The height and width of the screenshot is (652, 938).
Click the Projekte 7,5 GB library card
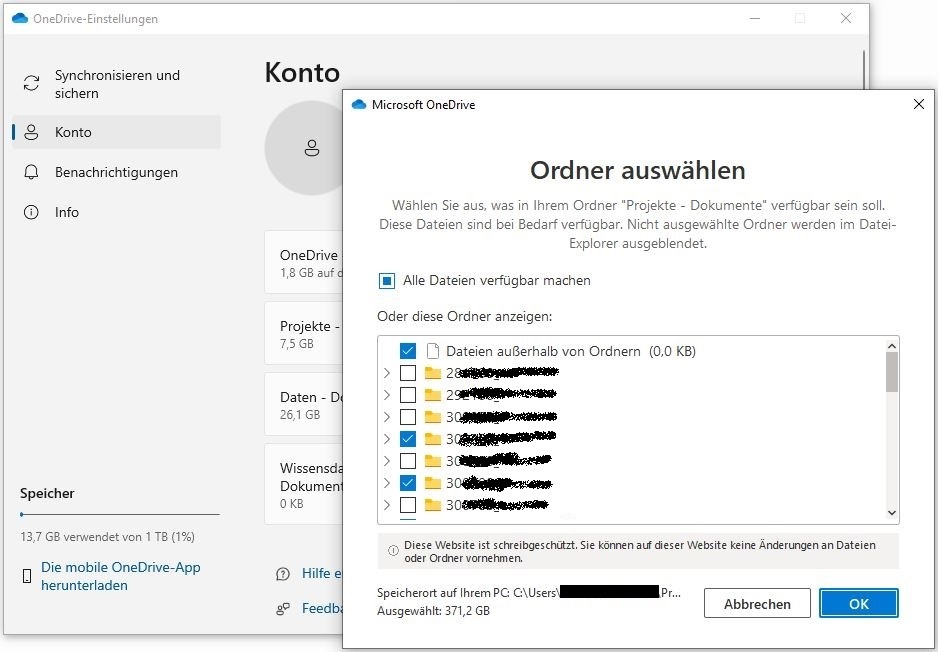pyautogui.click(x=304, y=334)
